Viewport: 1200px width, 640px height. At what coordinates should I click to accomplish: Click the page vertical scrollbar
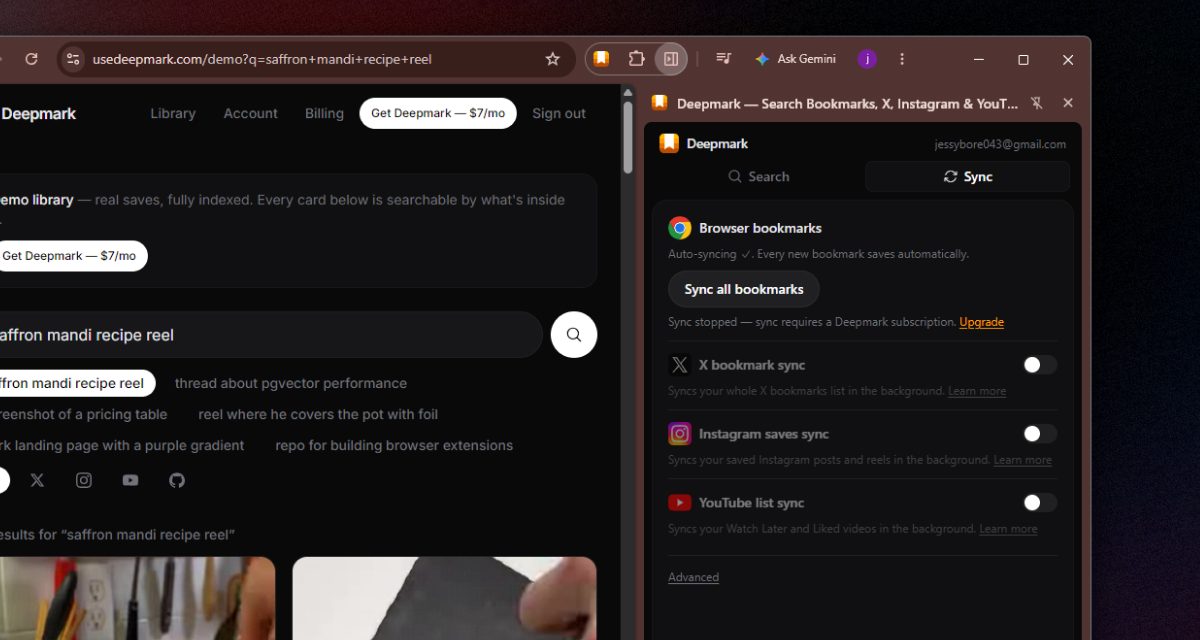(628, 137)
